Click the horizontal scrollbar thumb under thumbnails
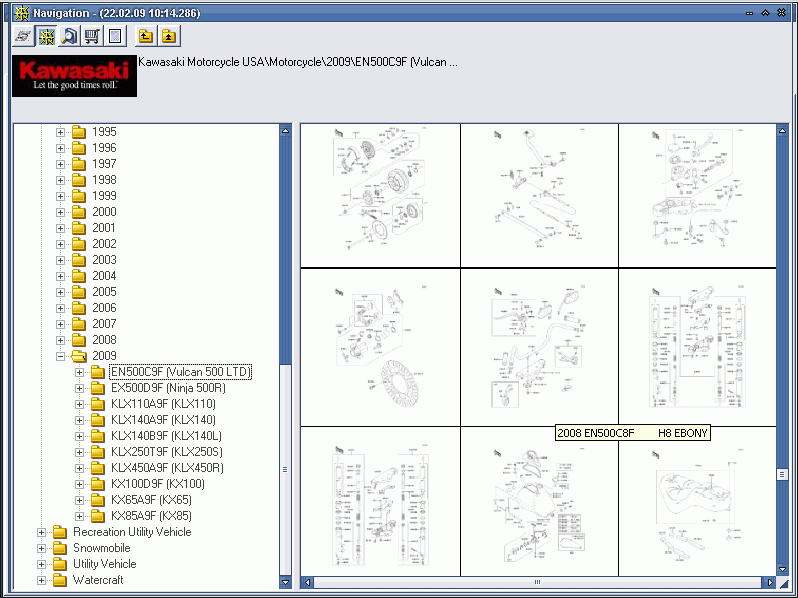This screenshot has height=598, width=798. click(x=537, y=582)
